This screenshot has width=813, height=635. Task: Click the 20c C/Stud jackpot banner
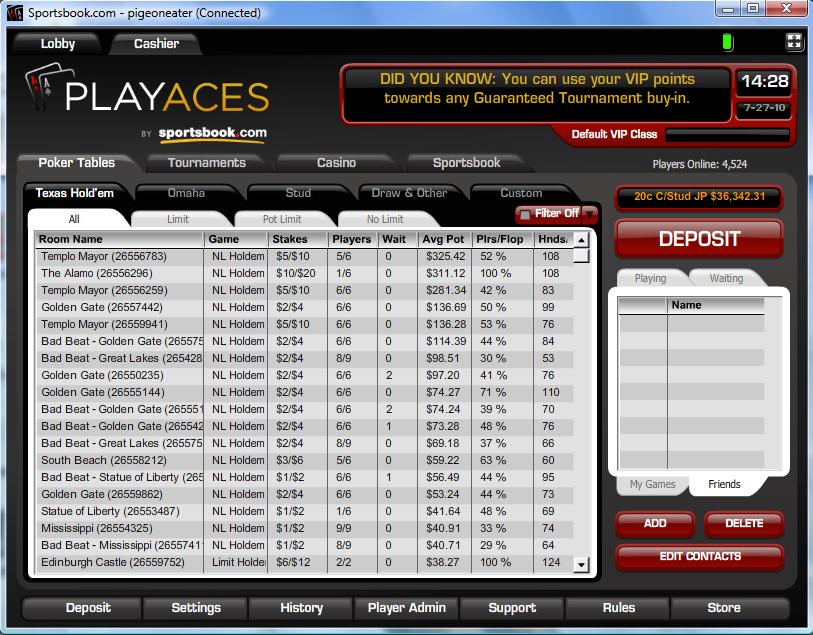pos(699,196)
